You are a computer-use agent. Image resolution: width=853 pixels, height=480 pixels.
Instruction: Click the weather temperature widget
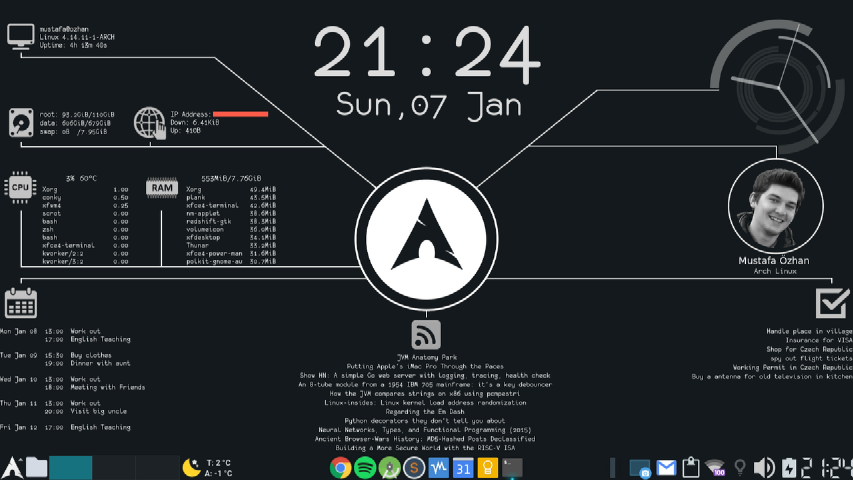208,467
